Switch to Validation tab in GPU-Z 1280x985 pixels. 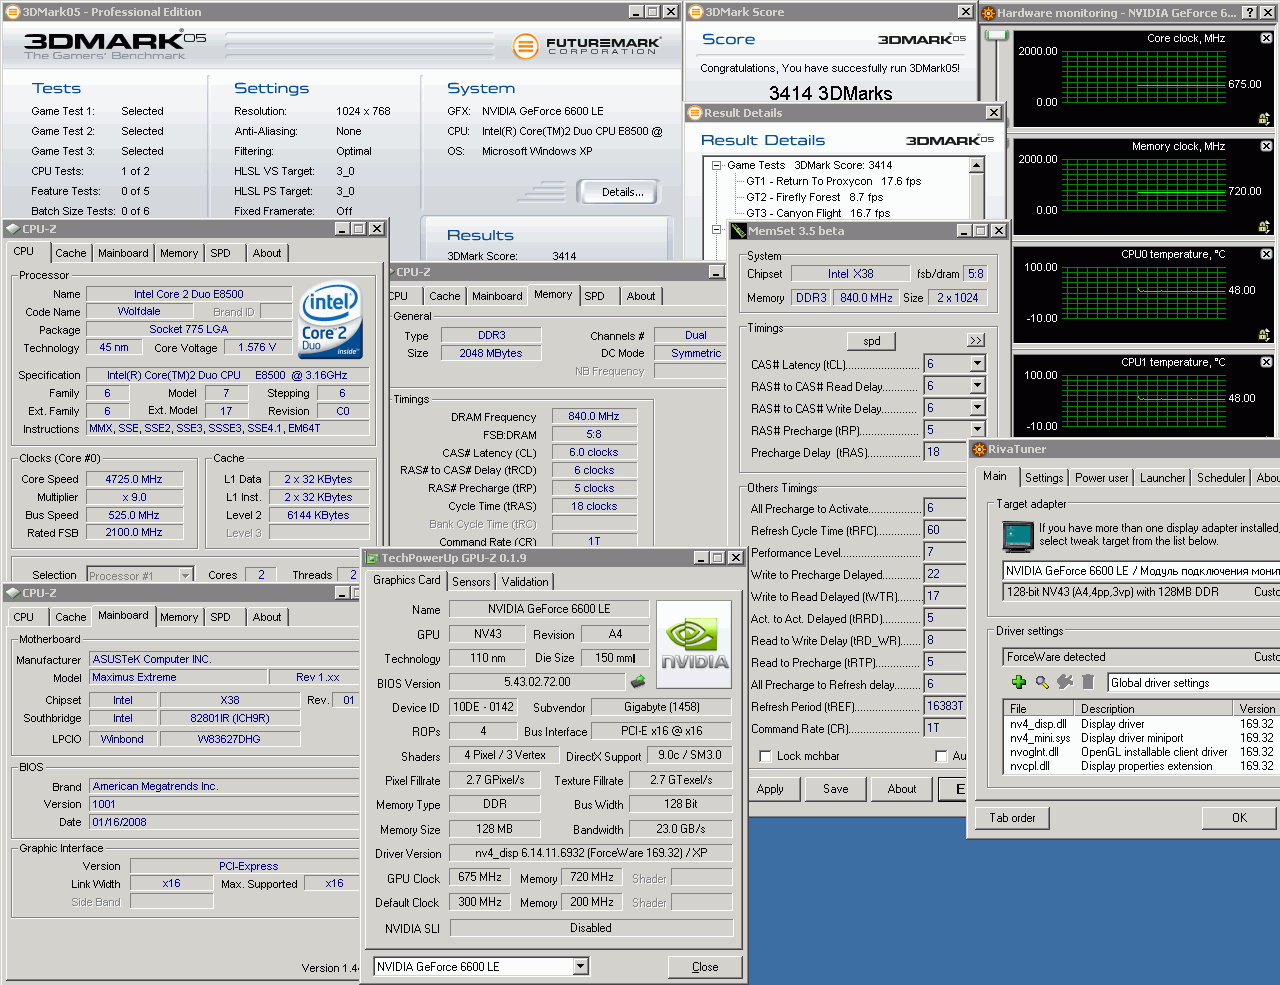tap(525, 582)
